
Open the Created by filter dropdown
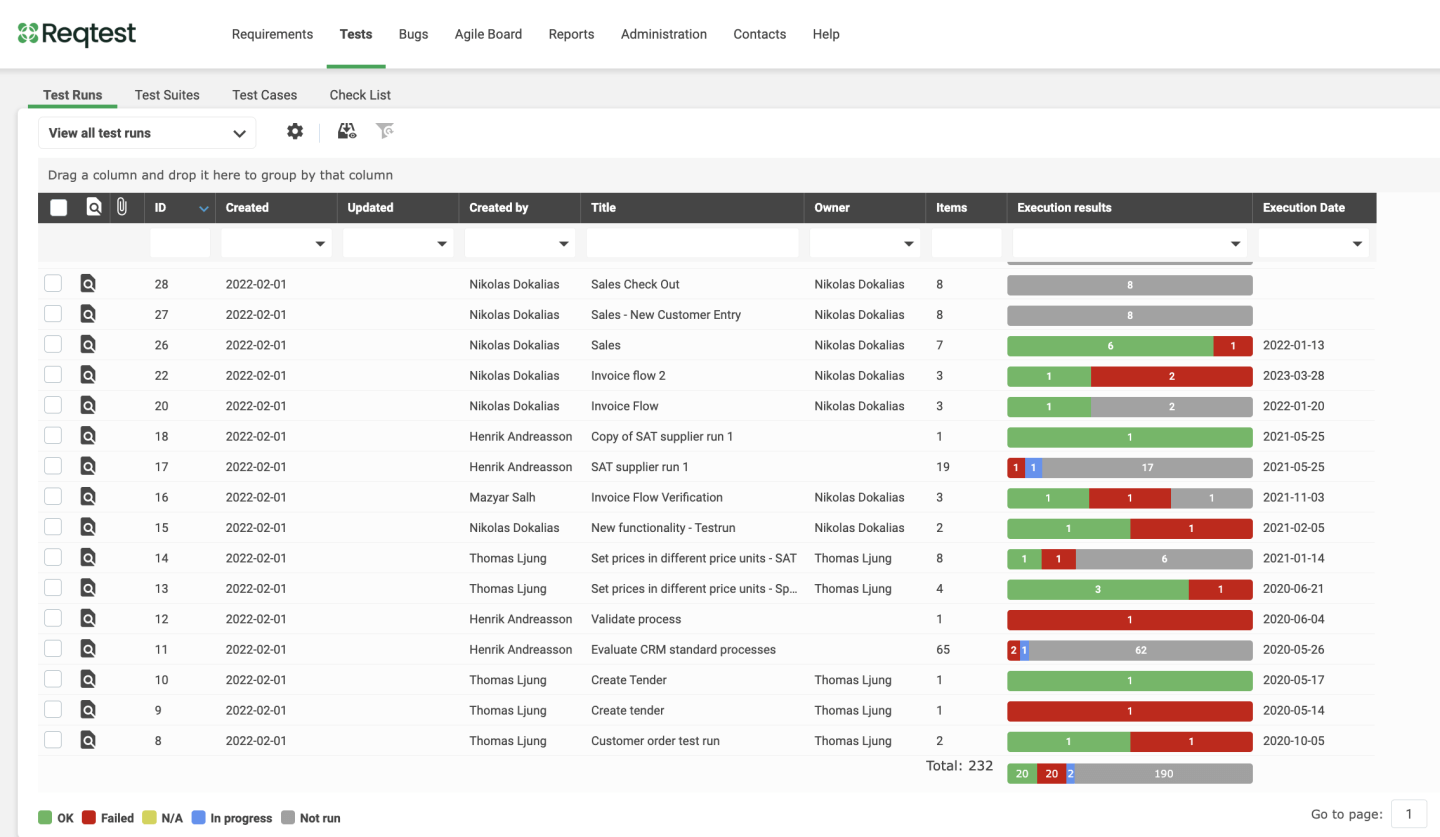pyautogui.click(x=519, y=242)
